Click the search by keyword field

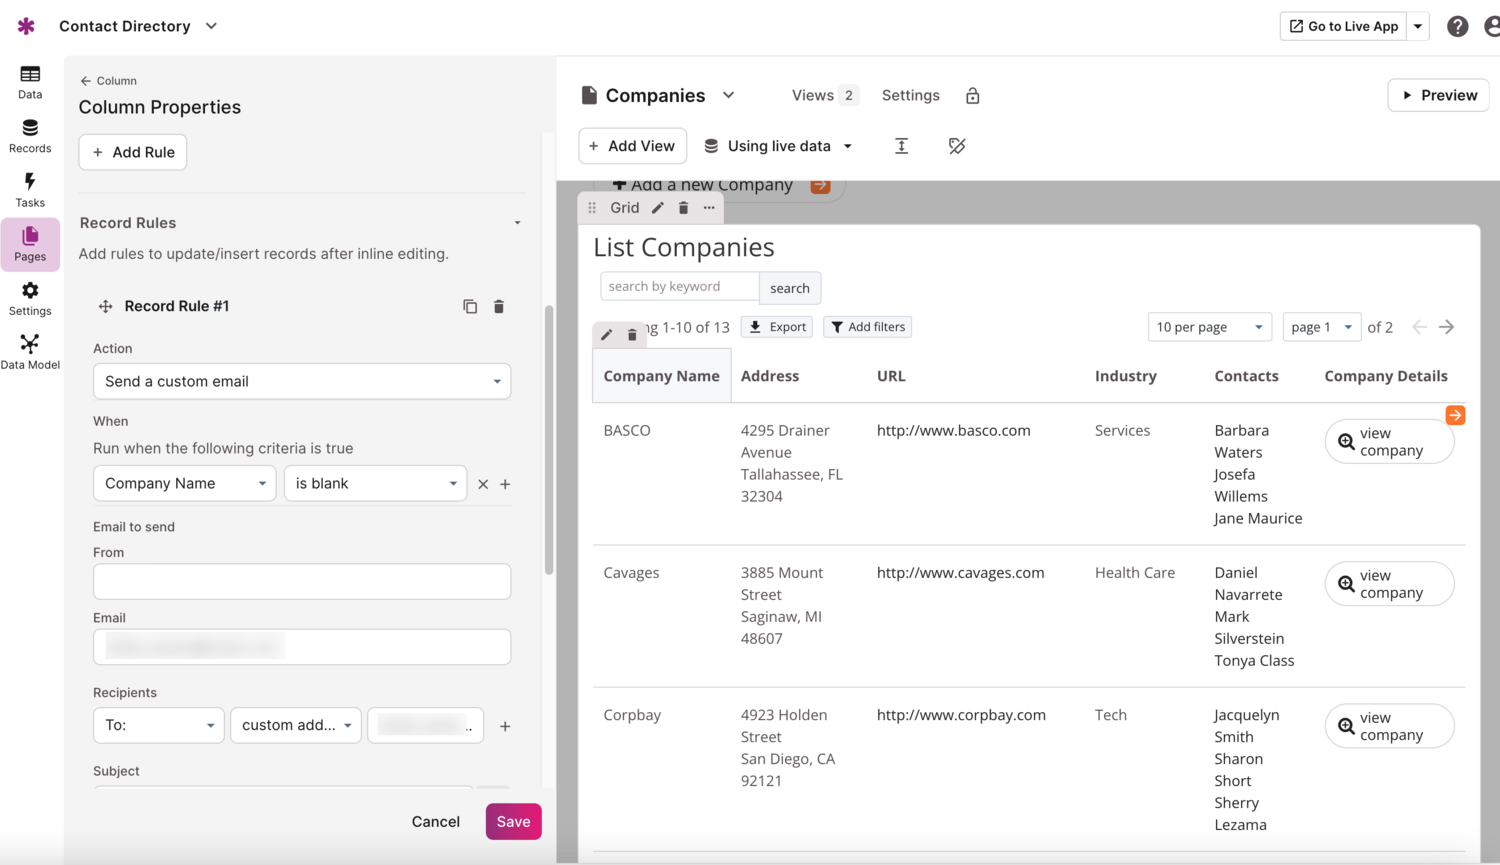[679, 287]
